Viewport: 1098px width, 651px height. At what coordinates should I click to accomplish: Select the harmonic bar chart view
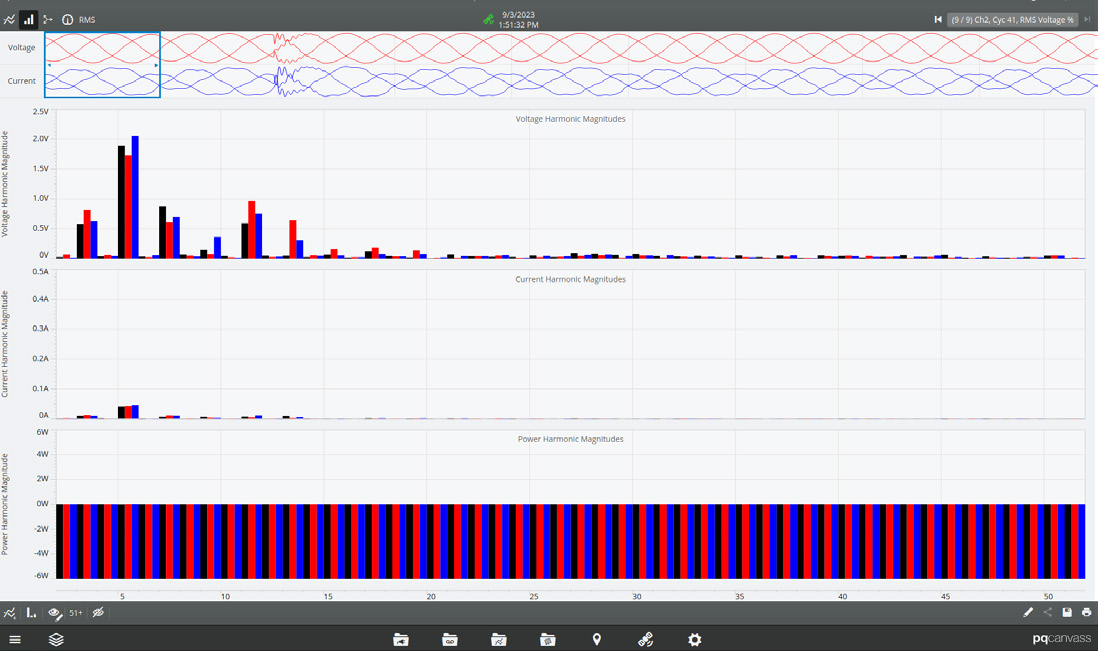(x=29, y=19)
